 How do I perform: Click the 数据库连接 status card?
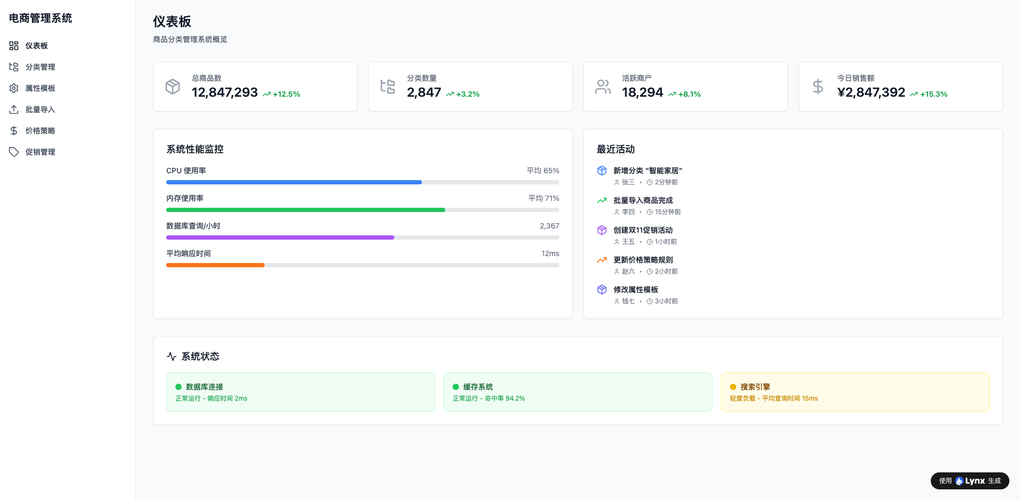coord(300,392)
